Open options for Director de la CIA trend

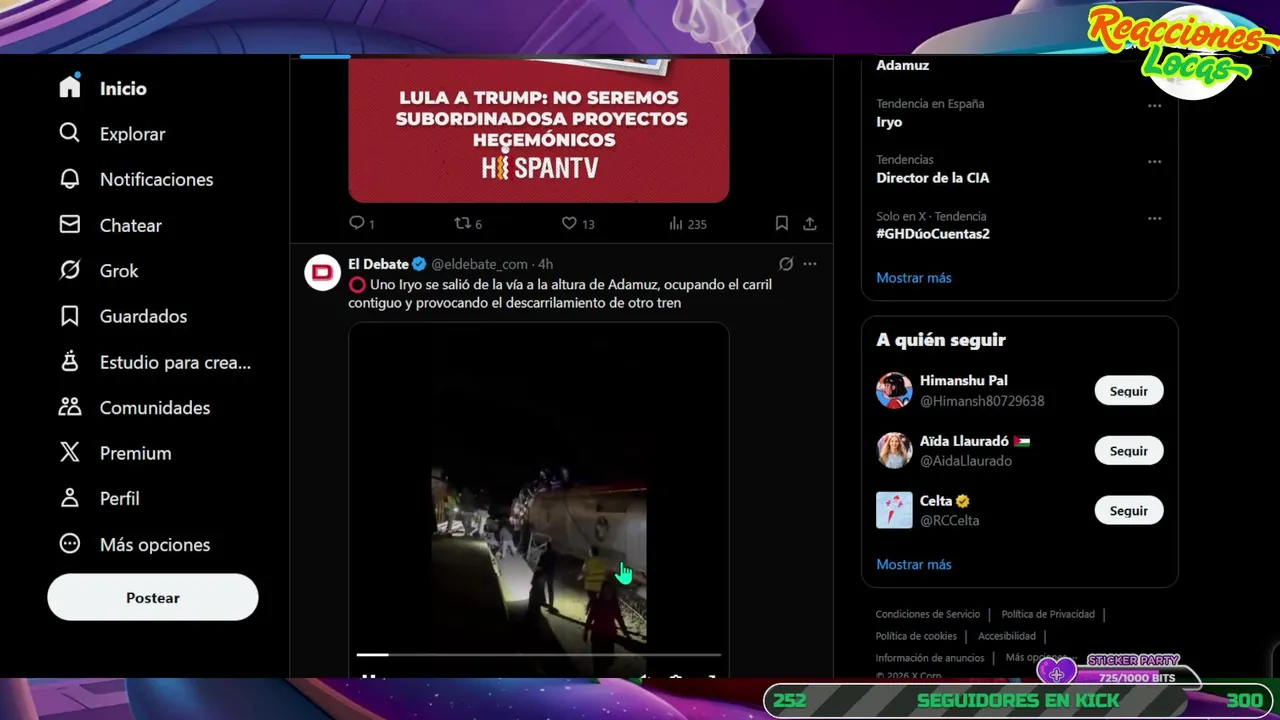pyautogui.click(x=1154, y=161)
